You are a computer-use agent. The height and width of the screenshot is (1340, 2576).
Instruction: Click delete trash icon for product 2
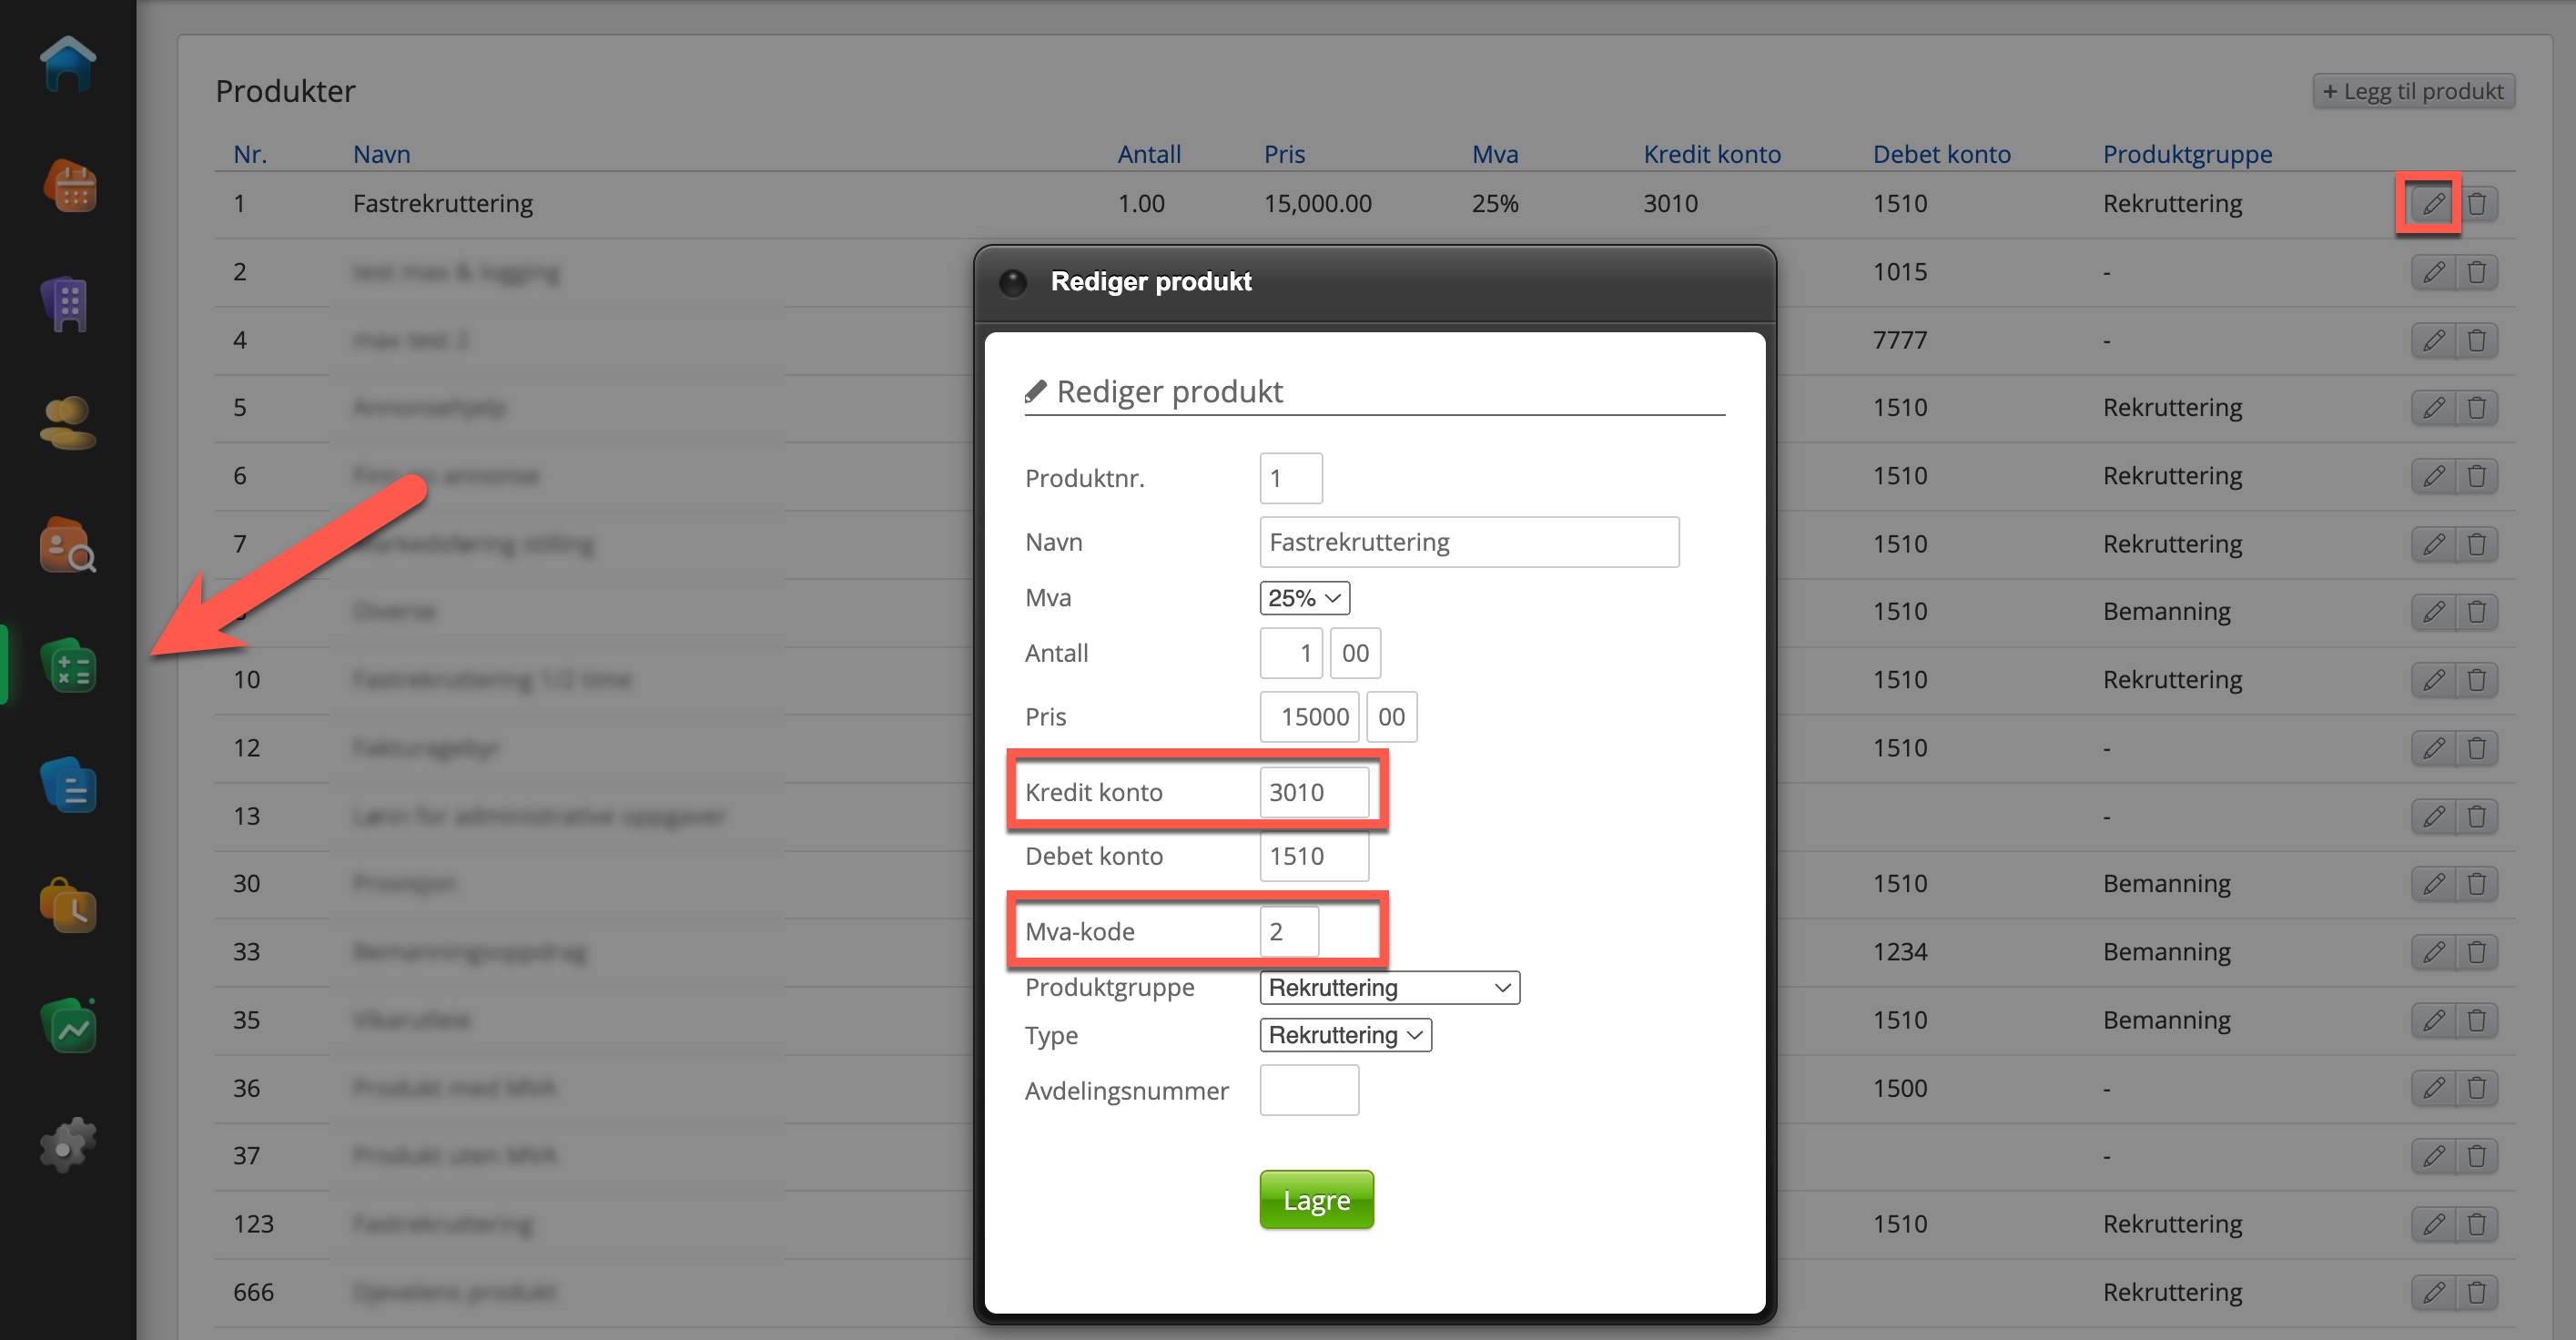point(2476,272)
